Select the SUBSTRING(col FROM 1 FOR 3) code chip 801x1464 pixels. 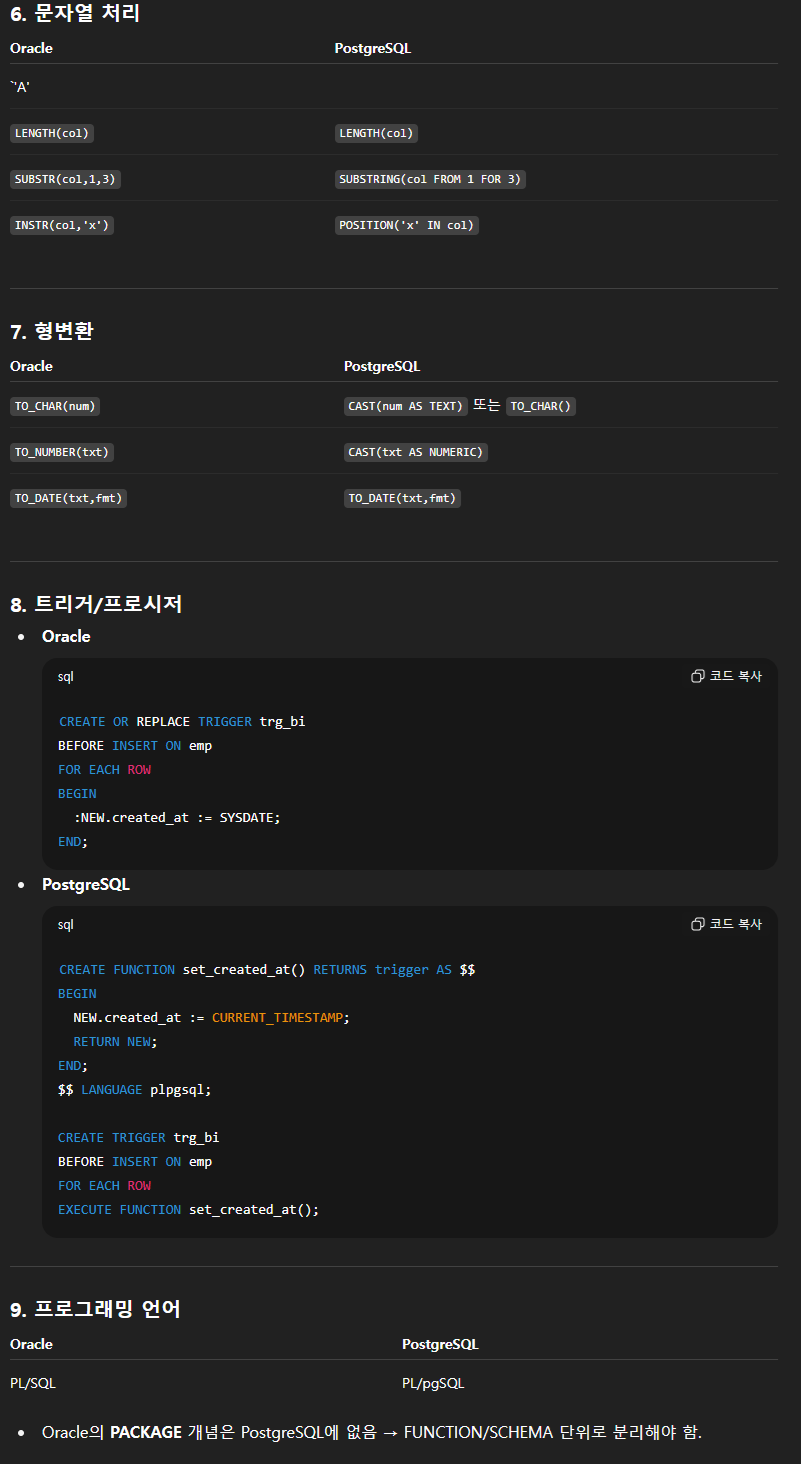430,178
